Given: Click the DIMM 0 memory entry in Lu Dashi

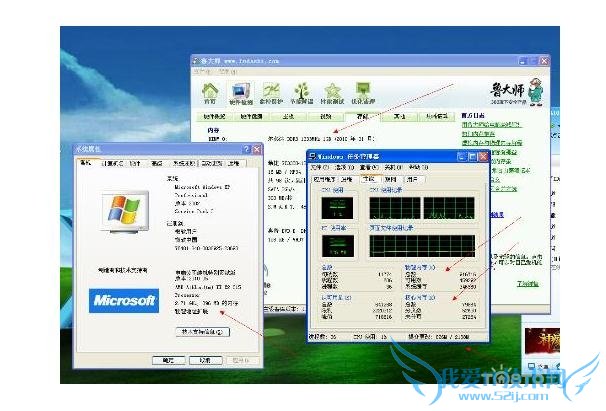Looking at the screenshot, I should 218,138.
